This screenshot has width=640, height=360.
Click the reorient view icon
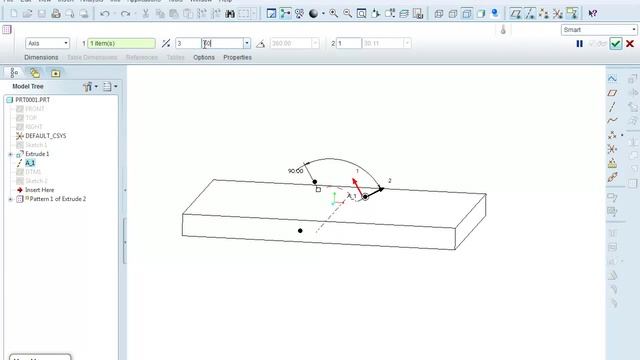pyautogui.click(x=376, y=13)
